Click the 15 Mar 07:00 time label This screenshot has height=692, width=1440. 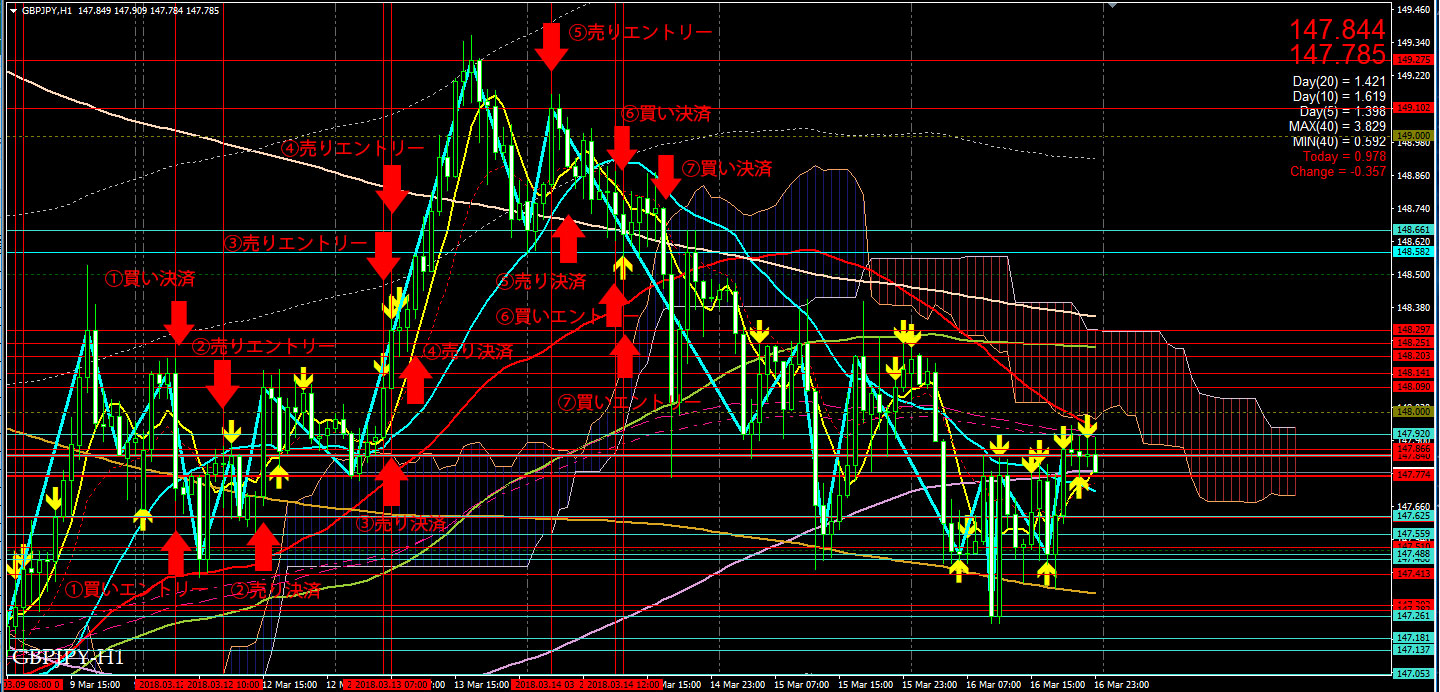pyautogui.click(x=802, y=685)
